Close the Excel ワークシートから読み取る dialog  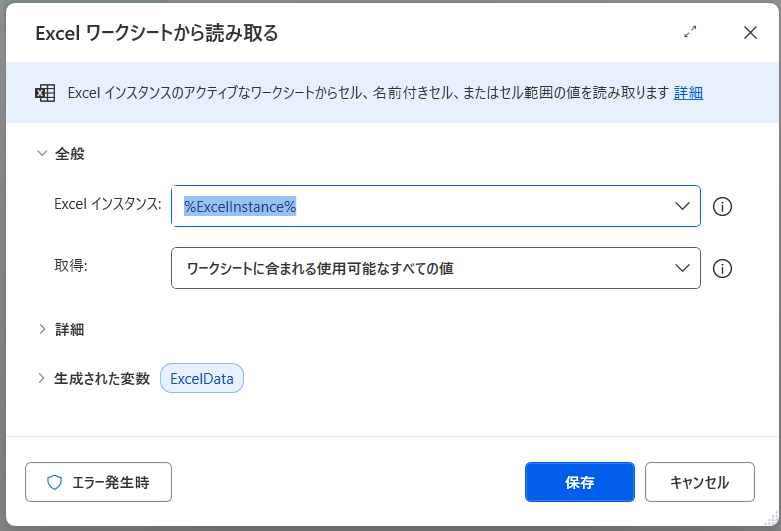[x=750, y=32]
